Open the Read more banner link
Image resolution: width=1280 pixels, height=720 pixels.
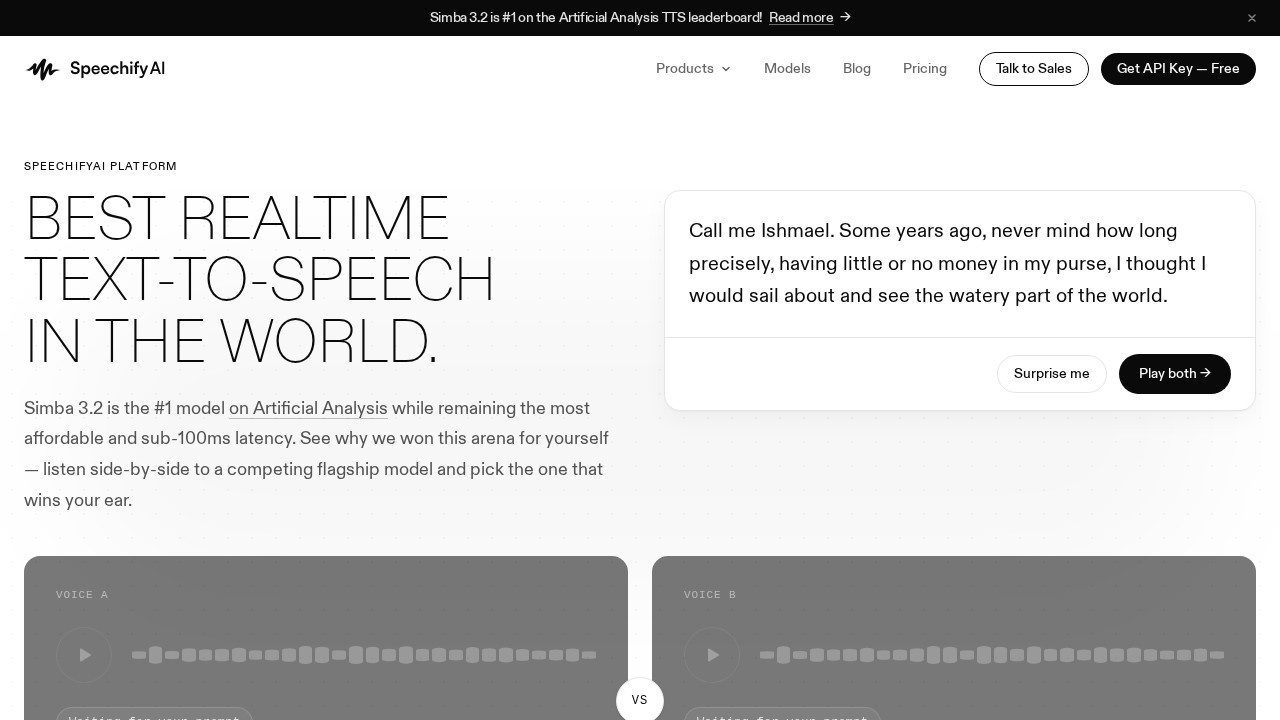tap(810, 17)
